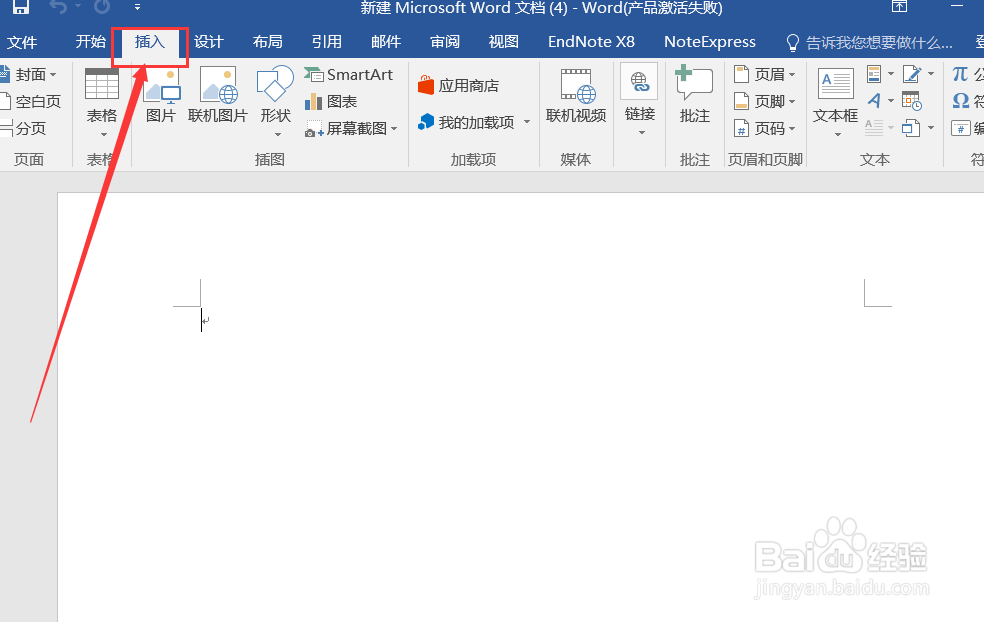
Task: Switch to the 审阅 tab
Action: 444,41
